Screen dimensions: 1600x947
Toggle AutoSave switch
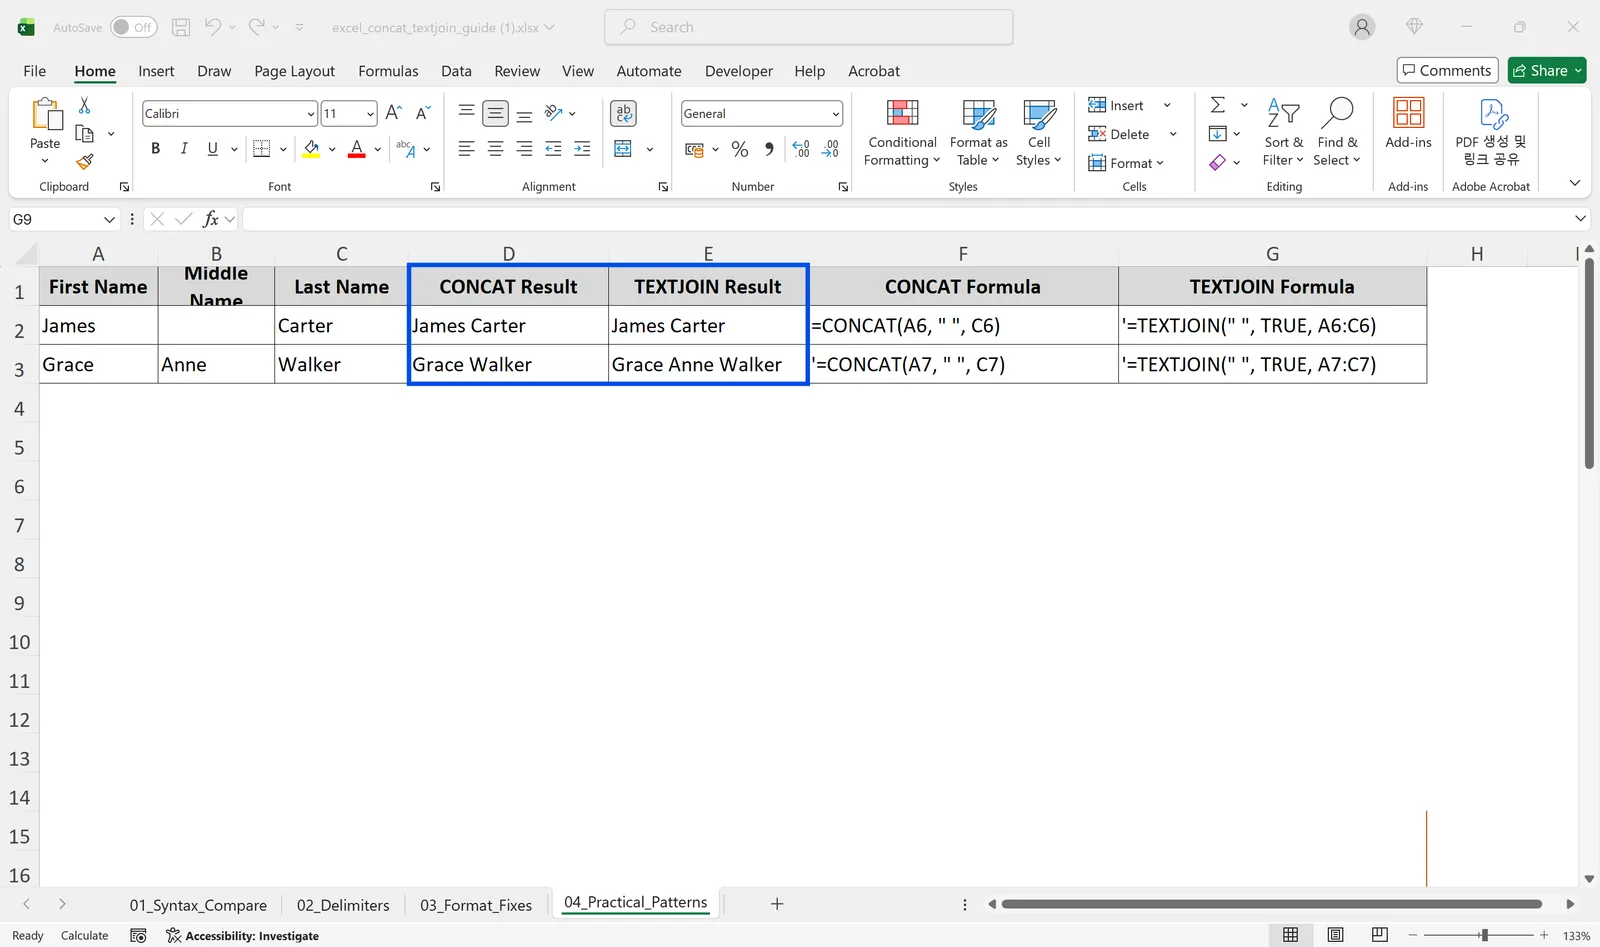[133, 27]
